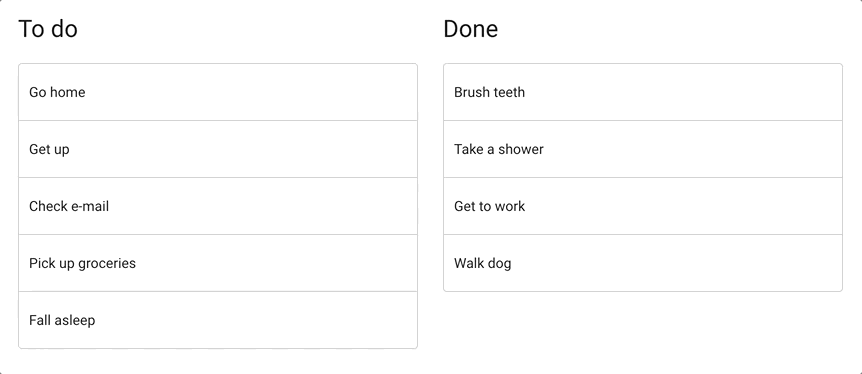The image size is (862, 374).
Task: Select the task about buying groceries
Action: pyautogui.click(x=218, y=263)
